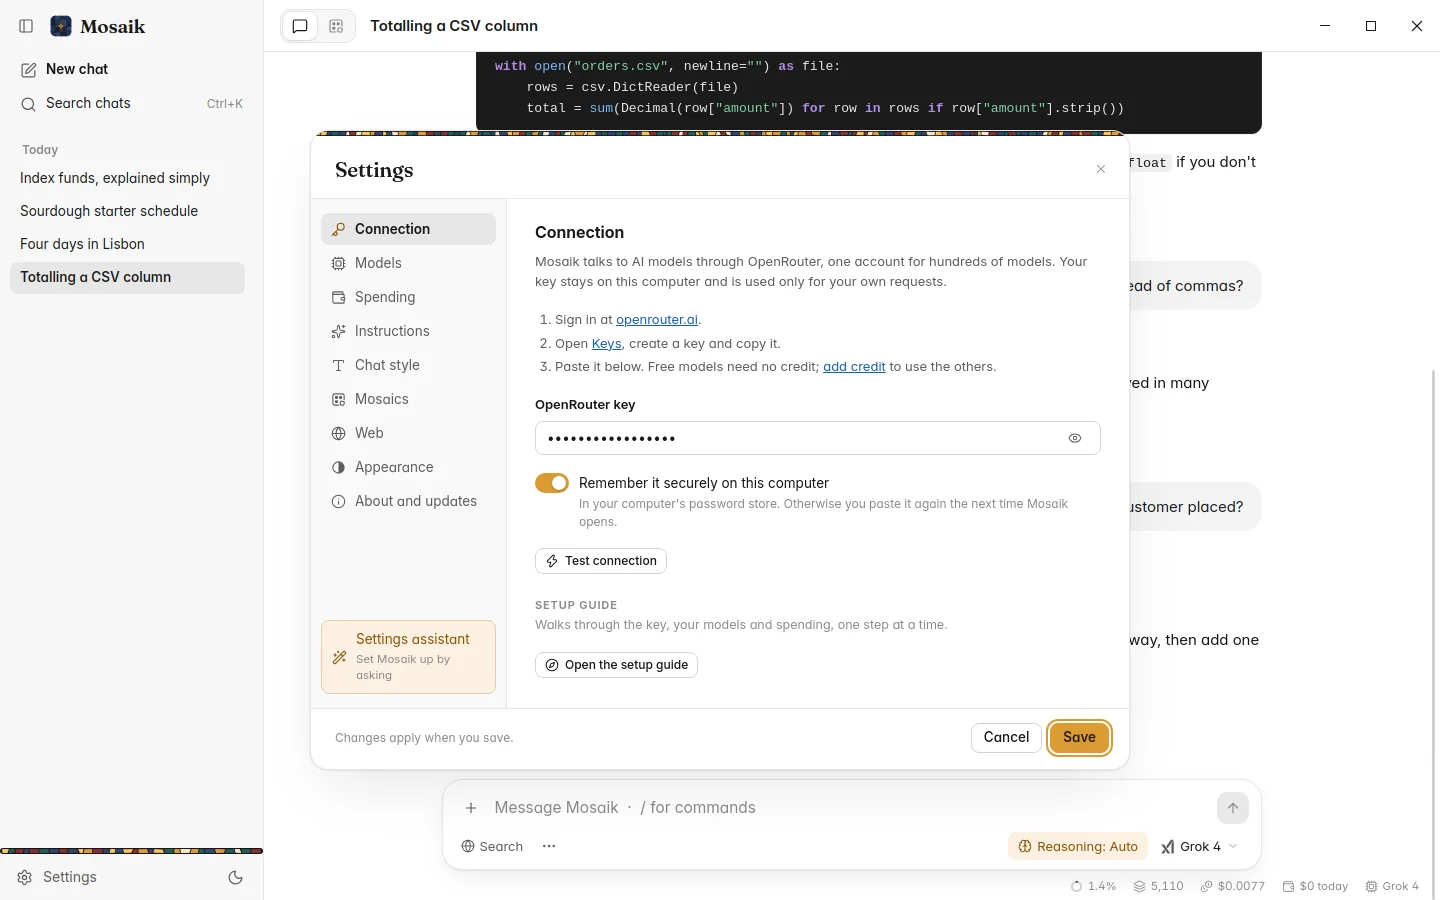Click the Totalling a CSV column title
Viewport: 1440px width, 900px height.
[454, 26]
